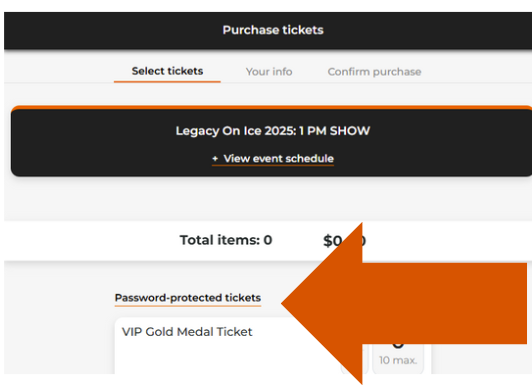Click the 10 max. quantity box

[398, 356]
